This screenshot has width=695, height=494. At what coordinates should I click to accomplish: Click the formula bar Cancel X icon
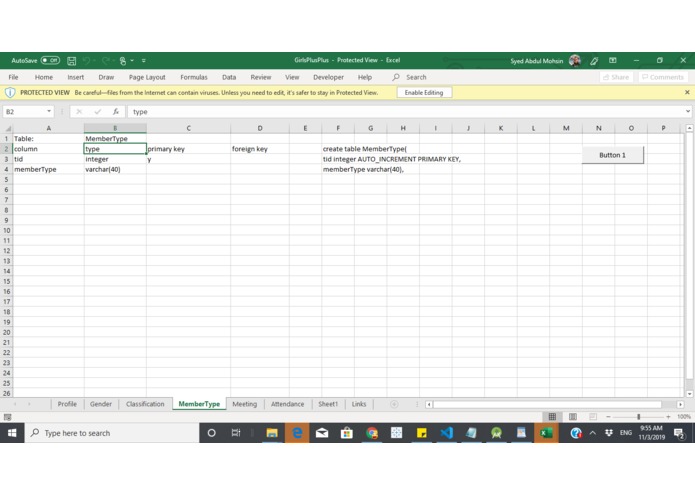(x=79, y=112)
